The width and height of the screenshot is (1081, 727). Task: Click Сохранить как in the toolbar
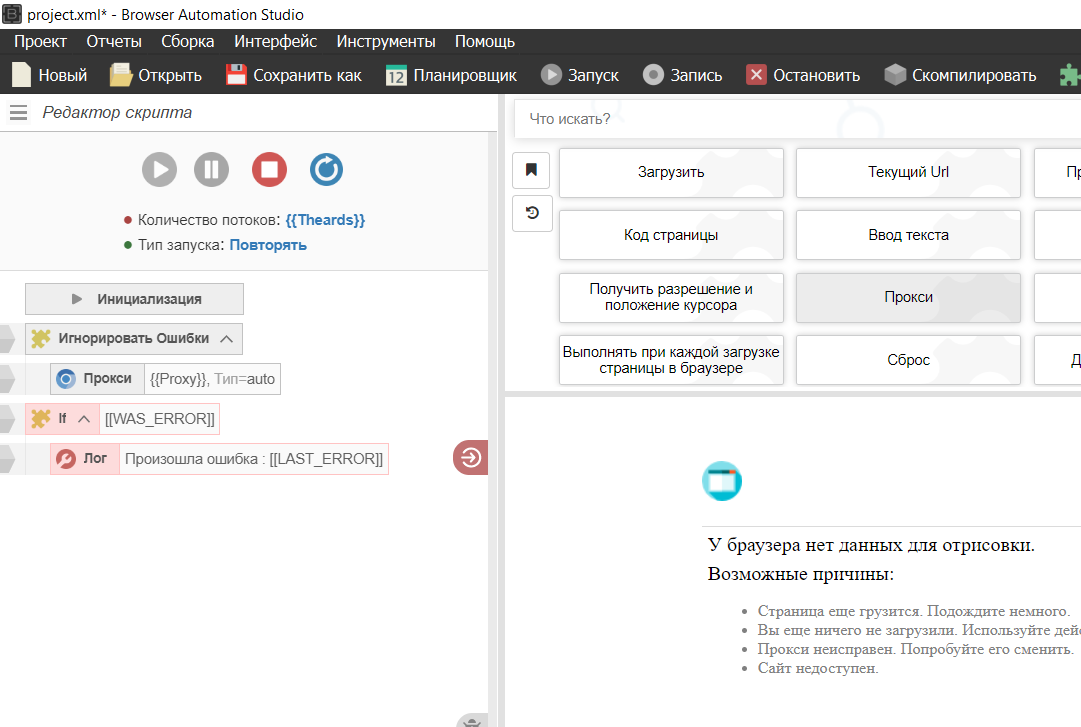point(294,75)
